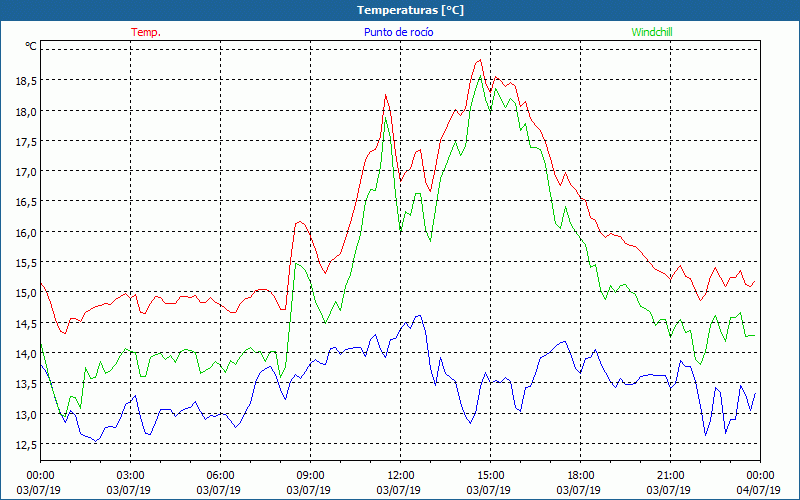Click the 14,0 y-axis value
Viewport: 800px width, 500px height.
[x=24, y=354]
